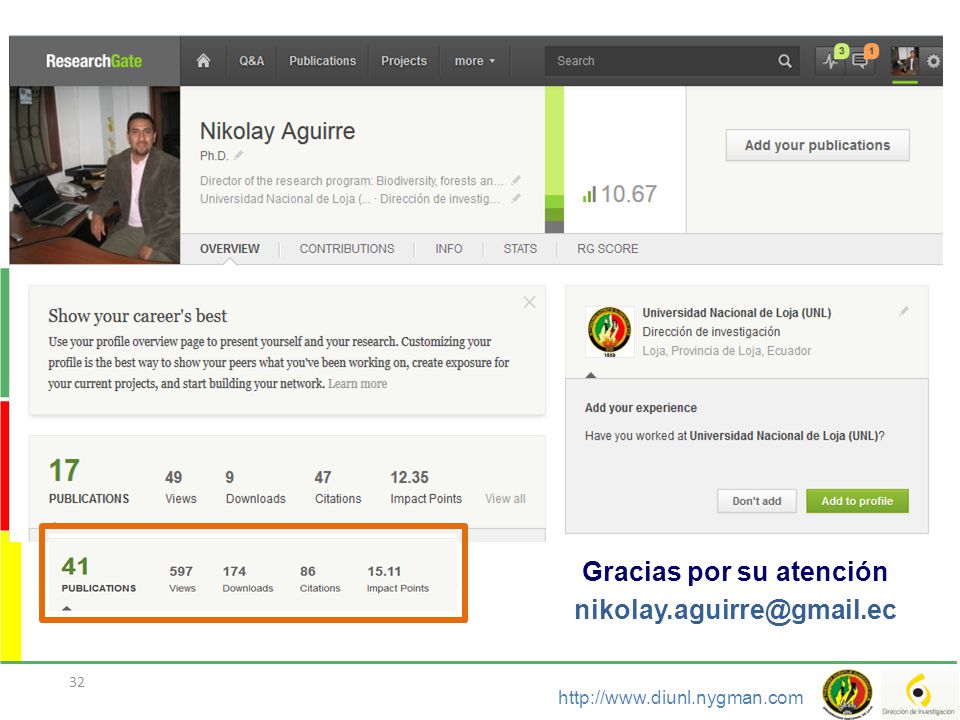Close the Show your career's best box
Screen dimensions: 960x720
530,302
